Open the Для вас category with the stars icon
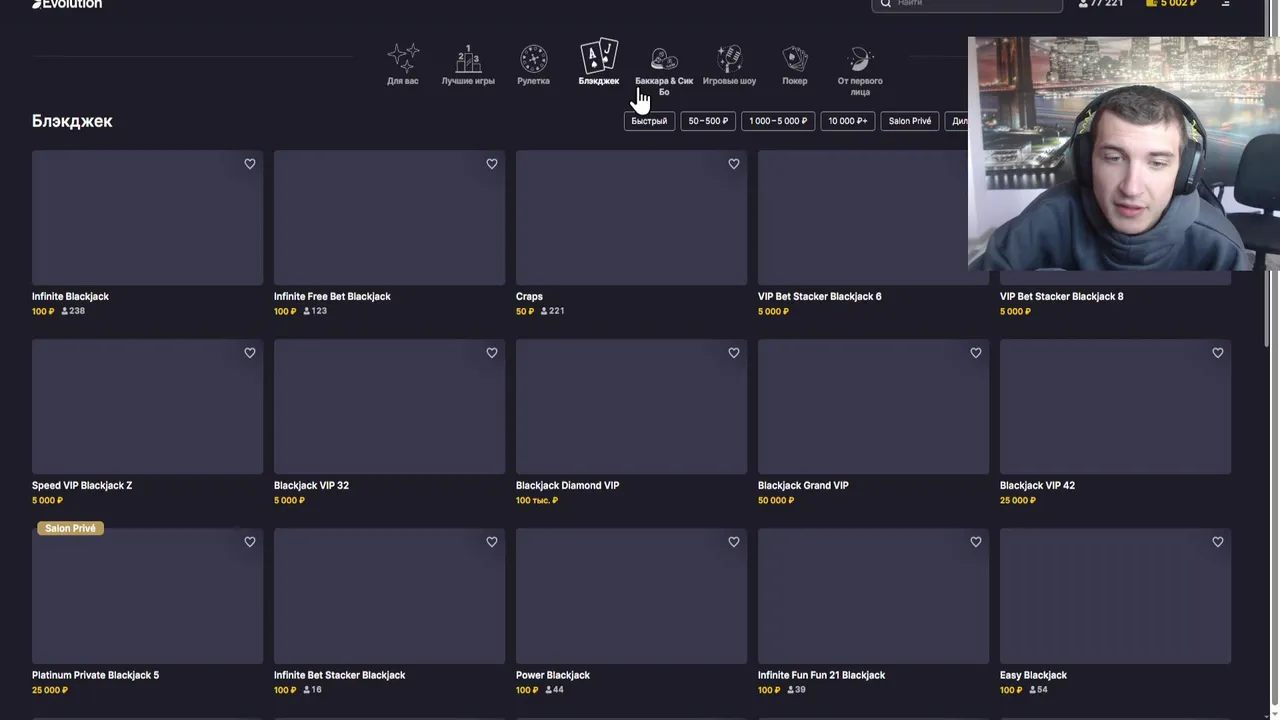1280x720 pixels. click(x=403, y=65)
